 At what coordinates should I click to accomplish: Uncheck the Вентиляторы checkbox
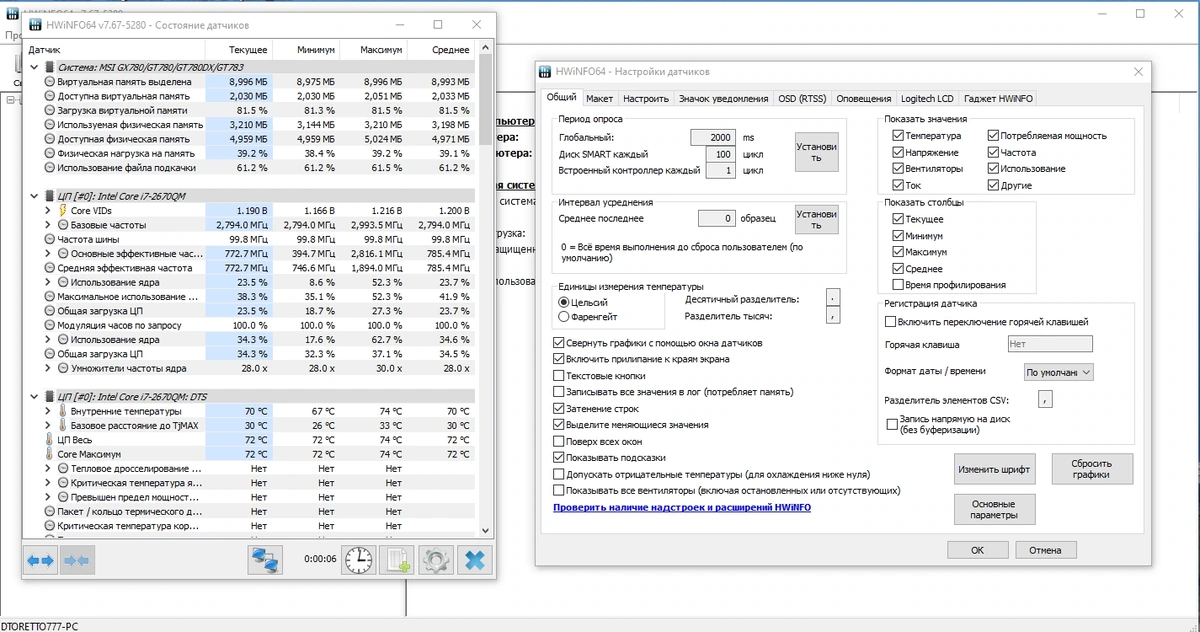(897, 169)
